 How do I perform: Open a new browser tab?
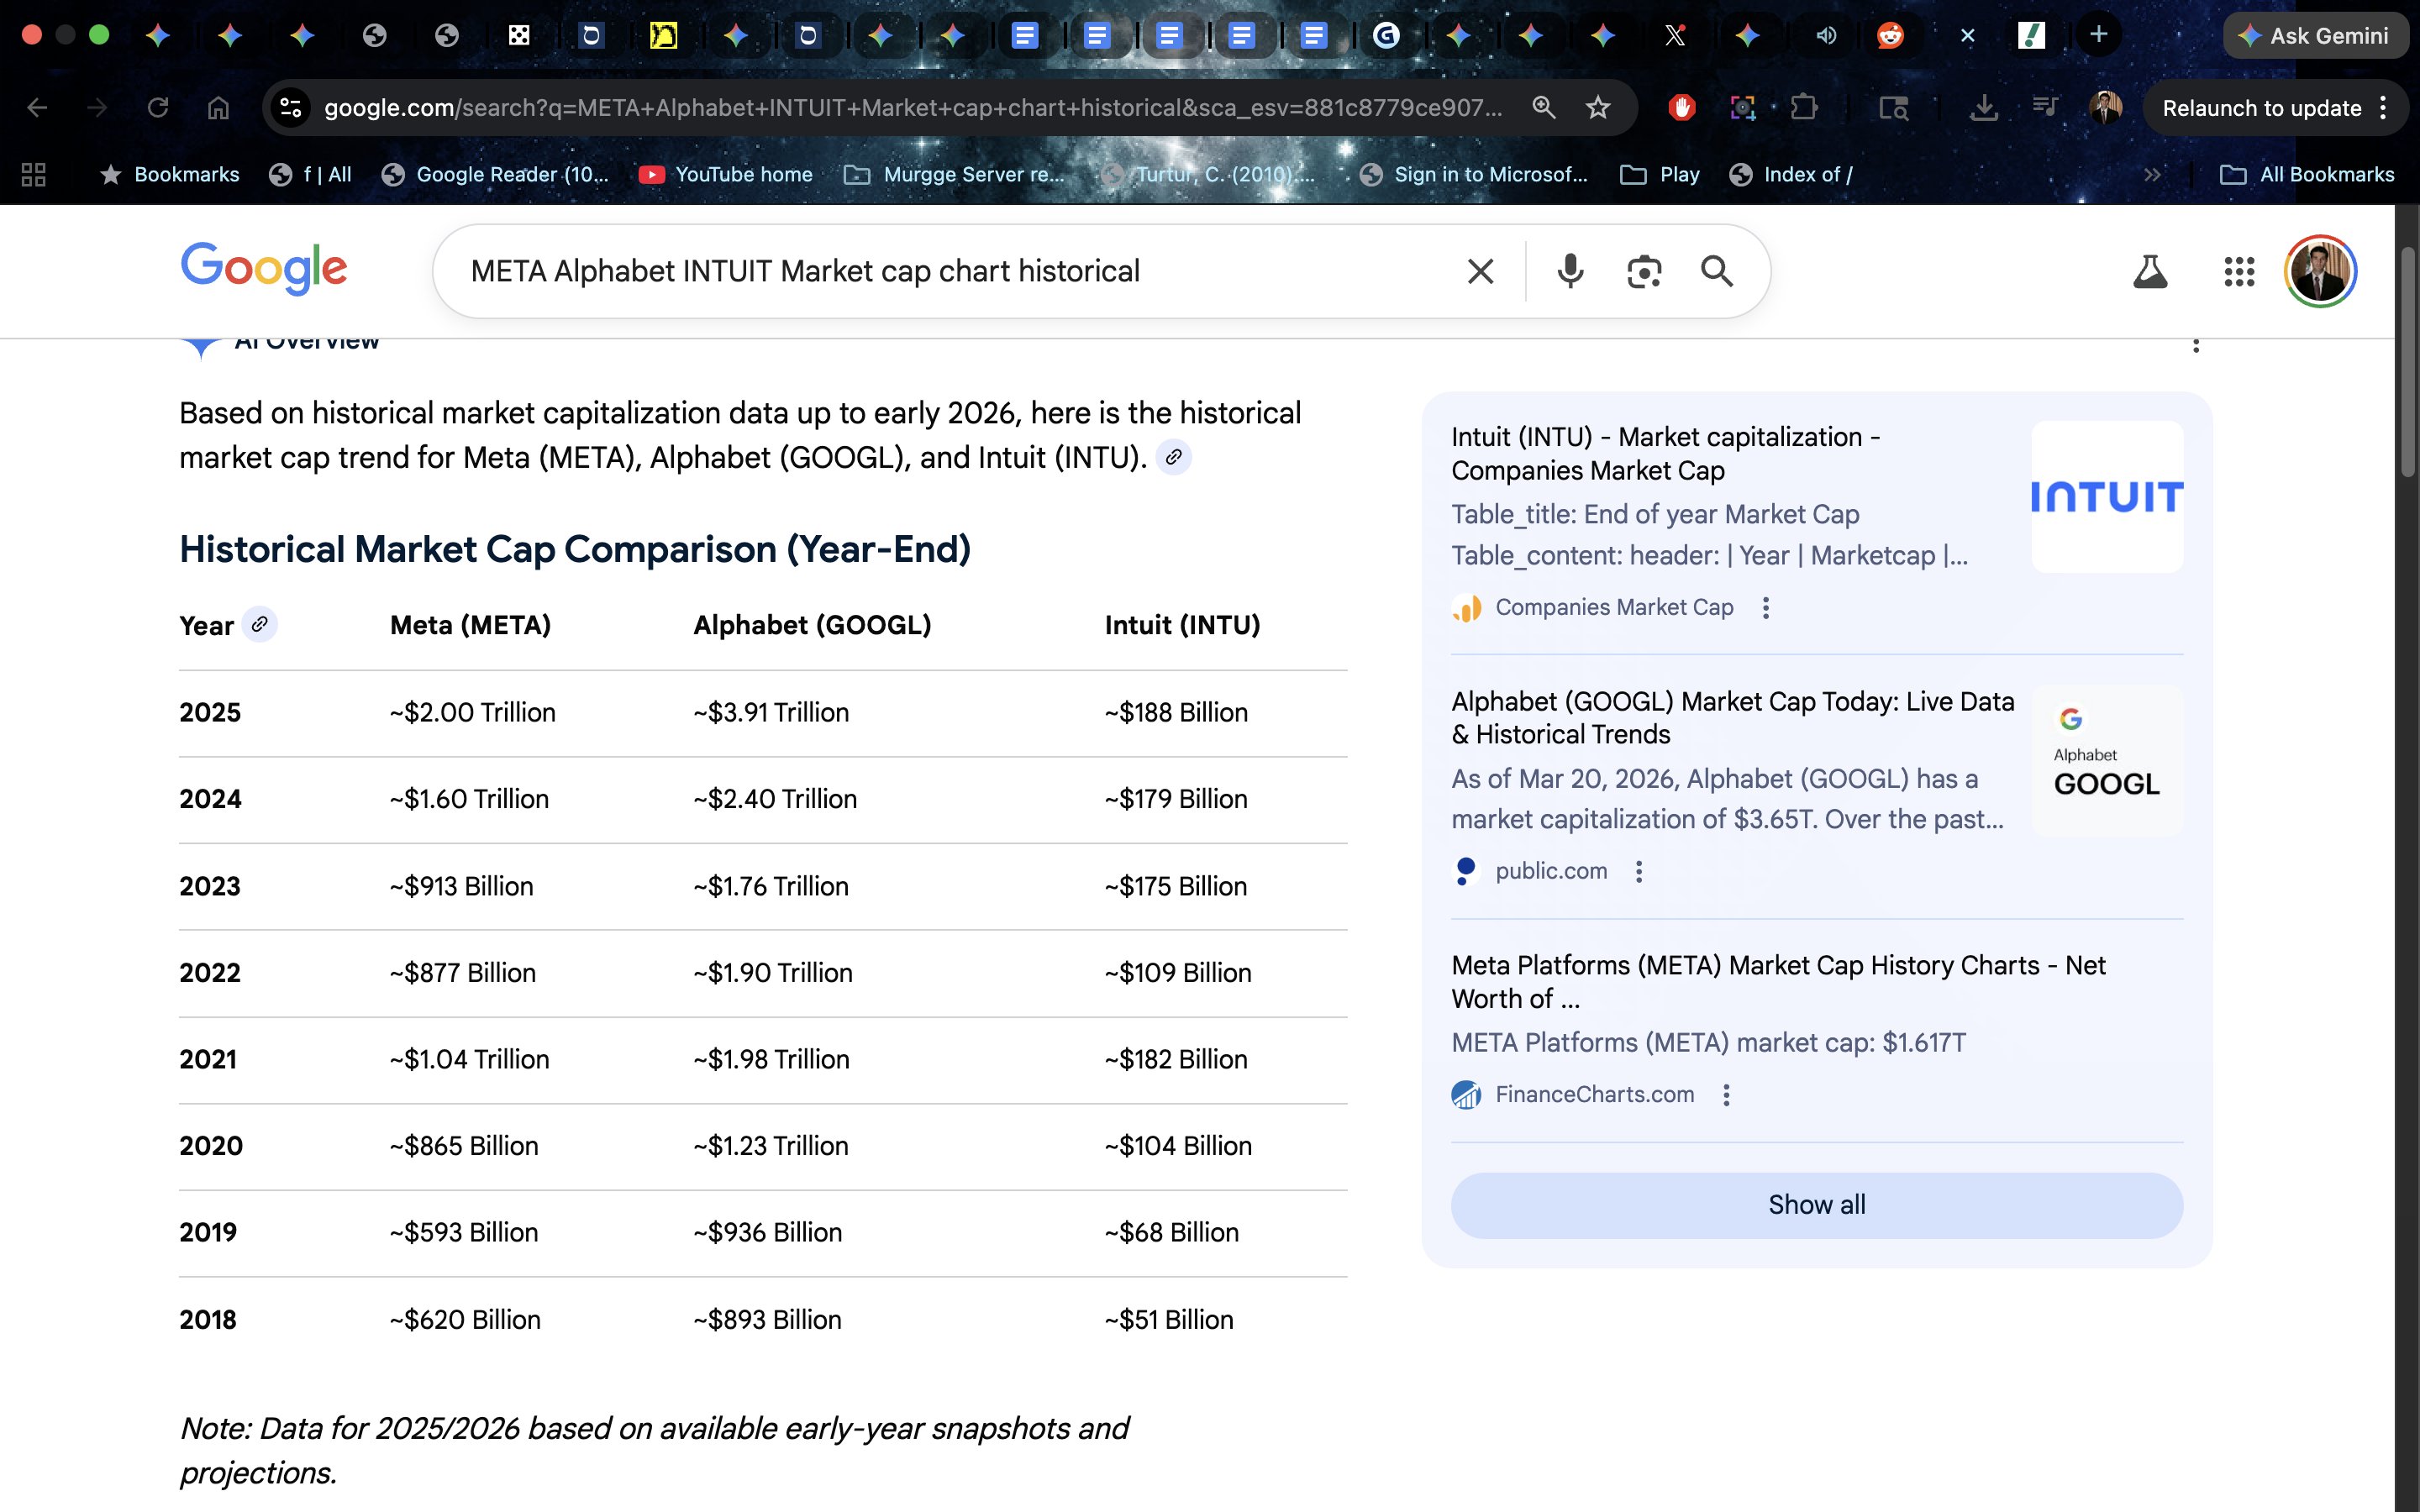(2098, 35)
